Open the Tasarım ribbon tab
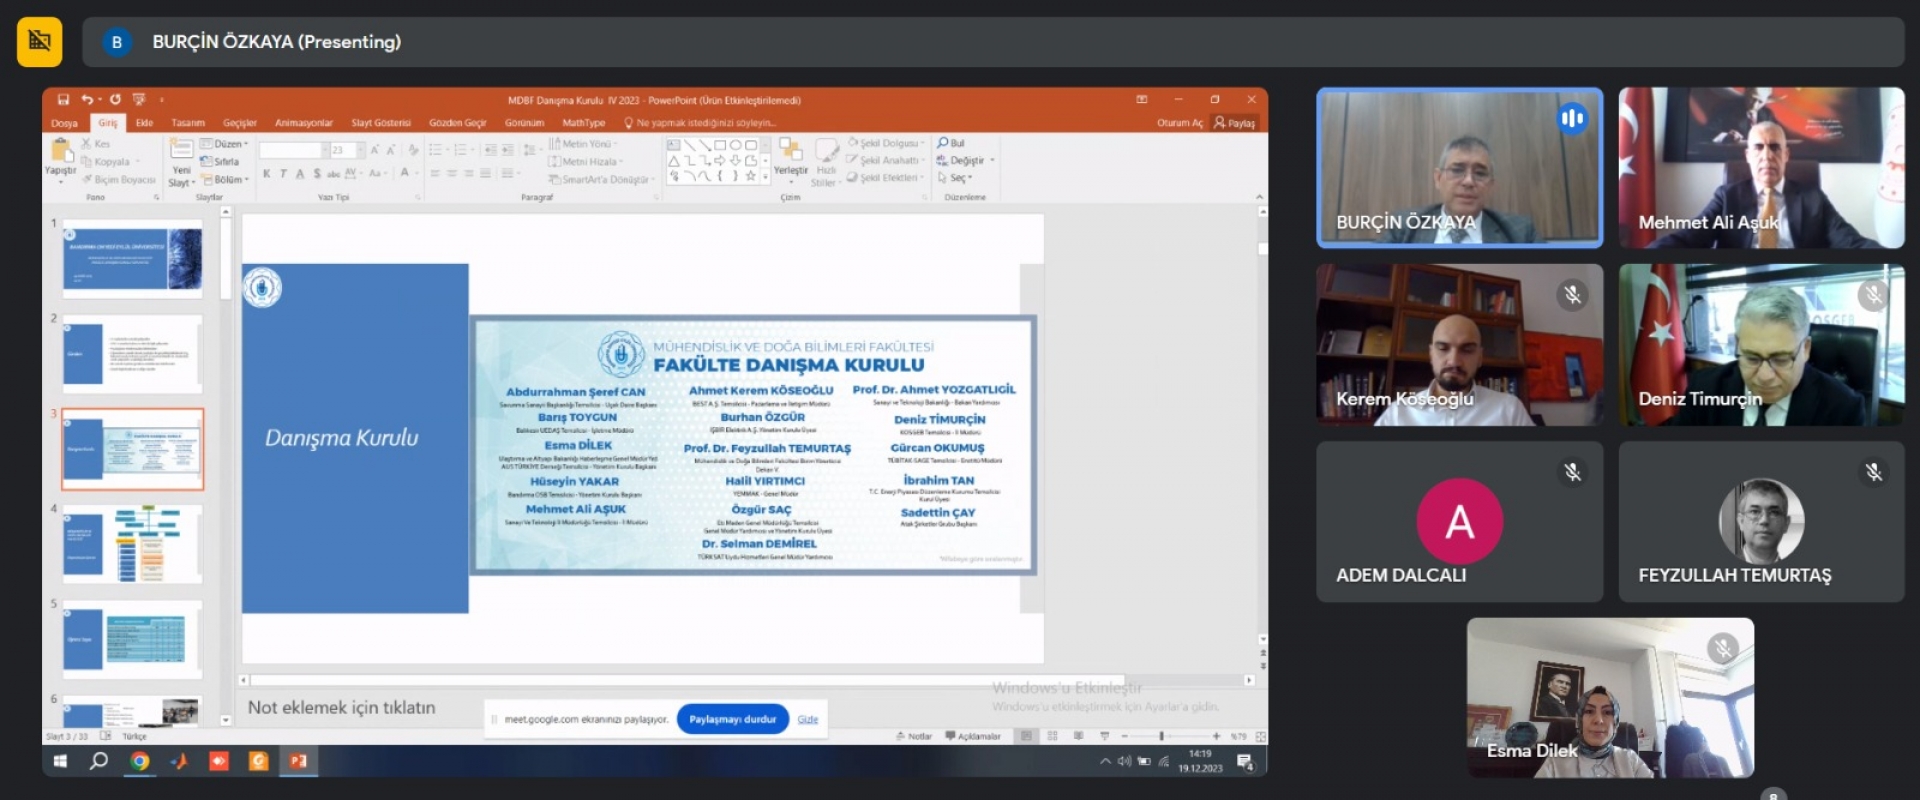The image size is (1920, 800). click(188, 123)
